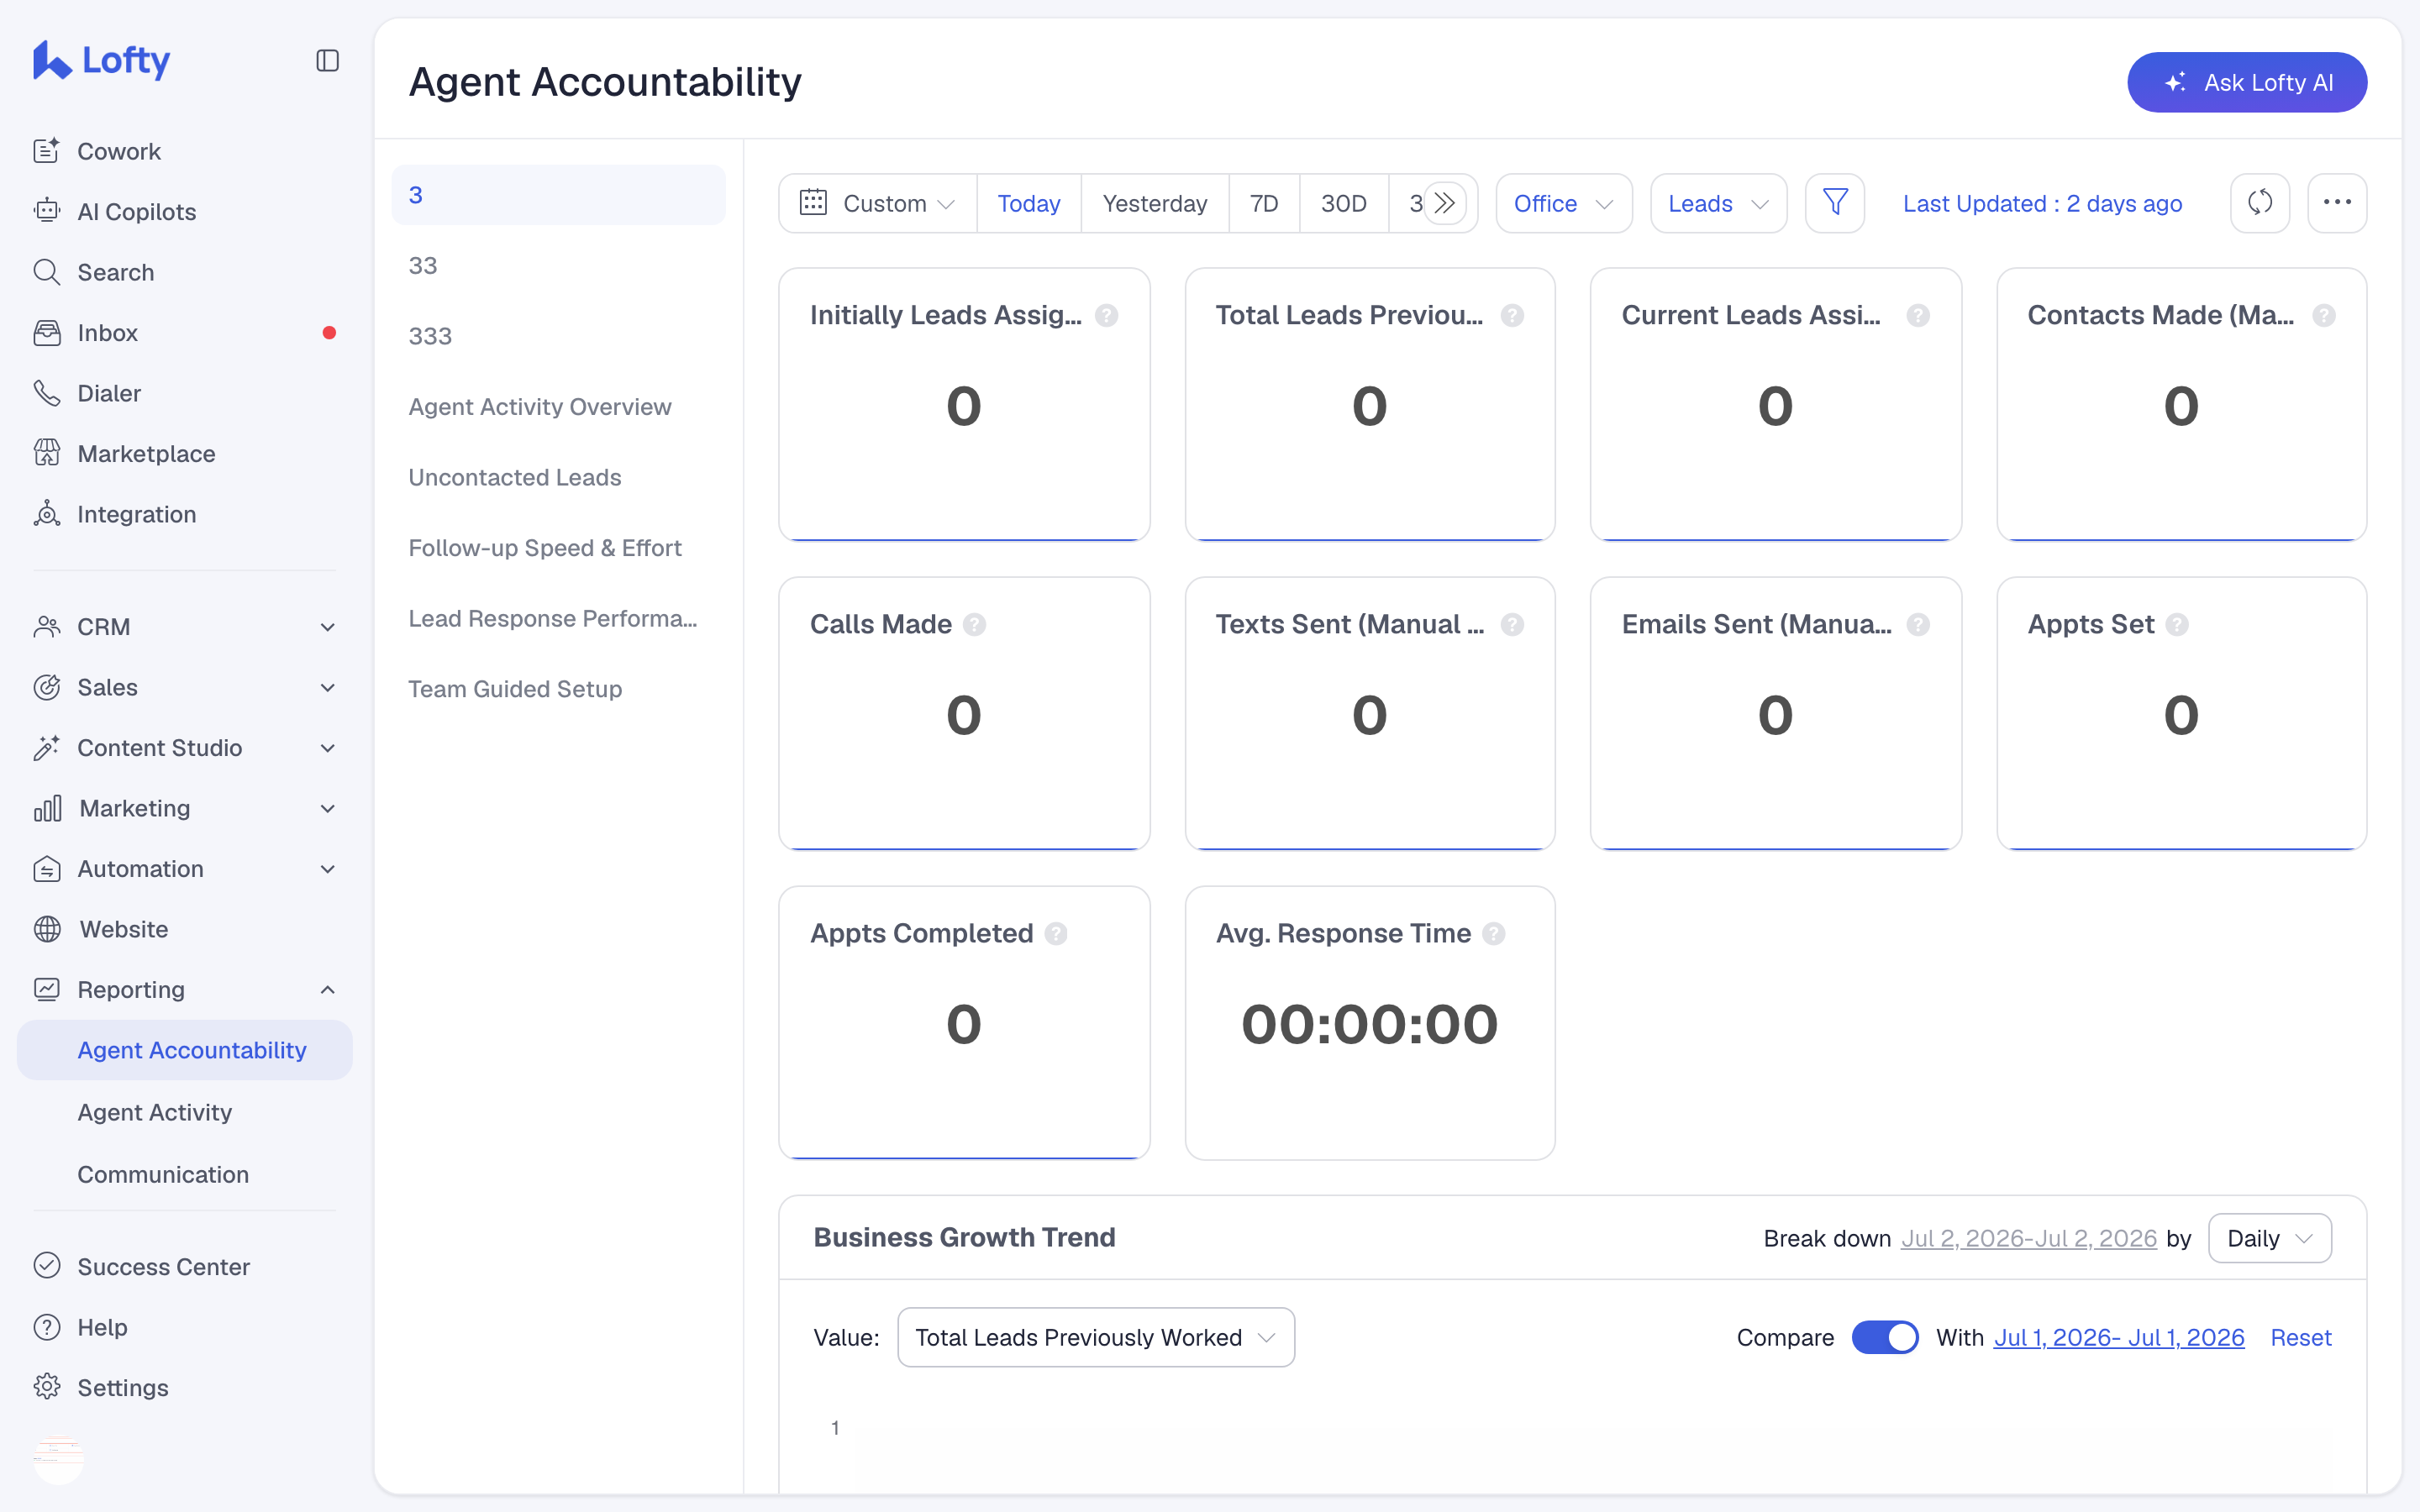This screenshot has height=1512, width=2420.
Task: Open the Inbox sidebar item
Action: click(x=185, y=332)
